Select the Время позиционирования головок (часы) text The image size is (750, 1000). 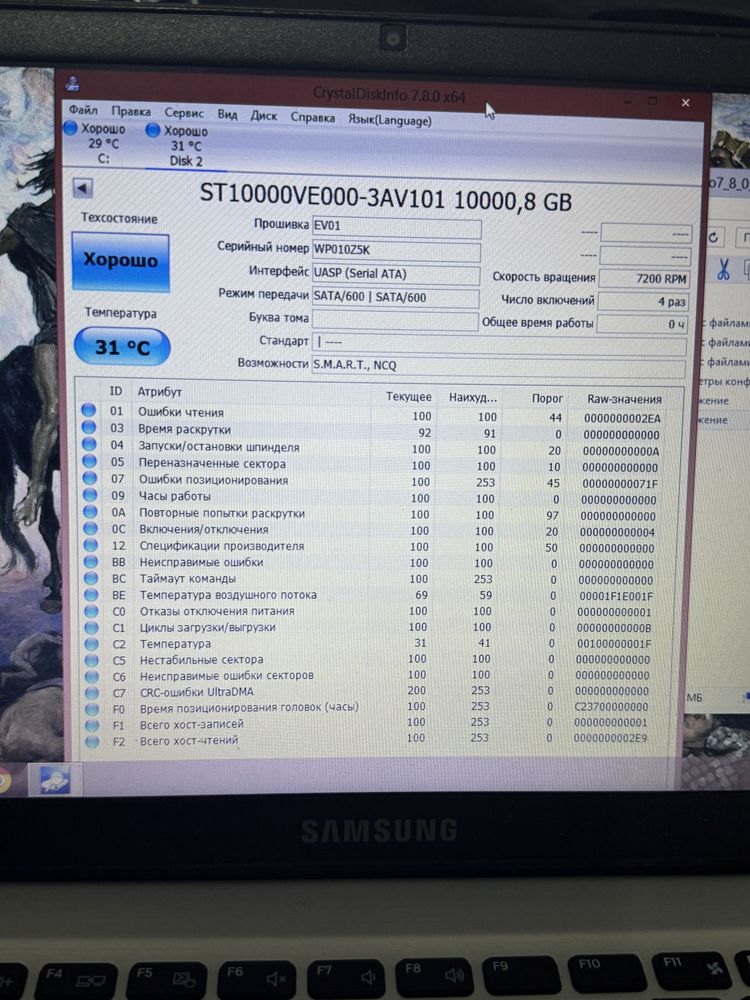(249, 707)
